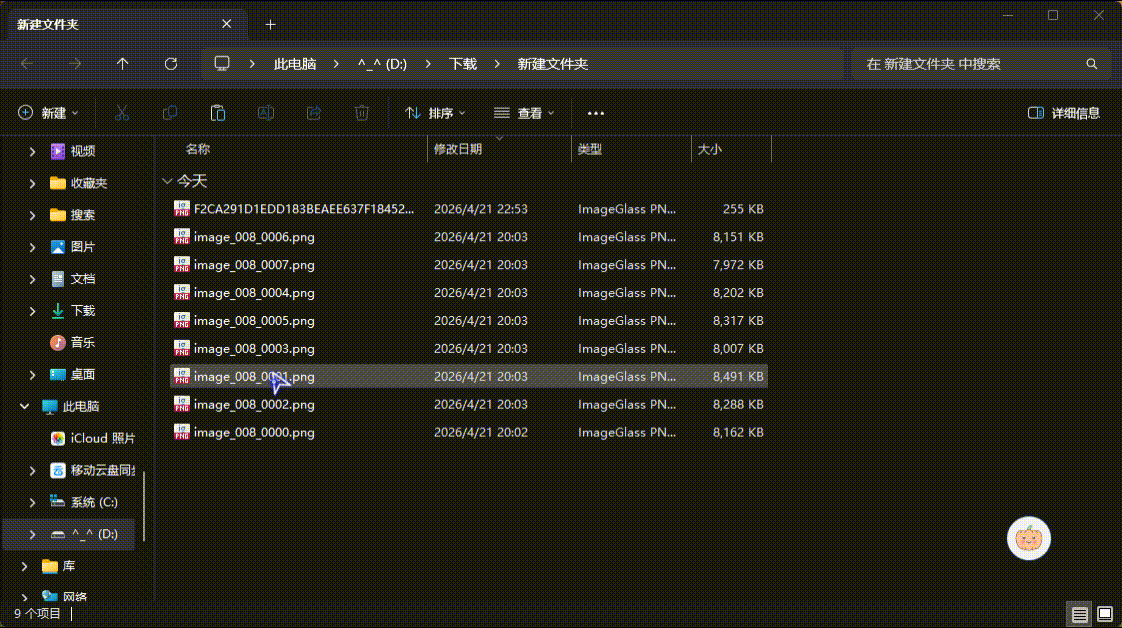Open the three-dot more options menu

(x=596, y=113)
